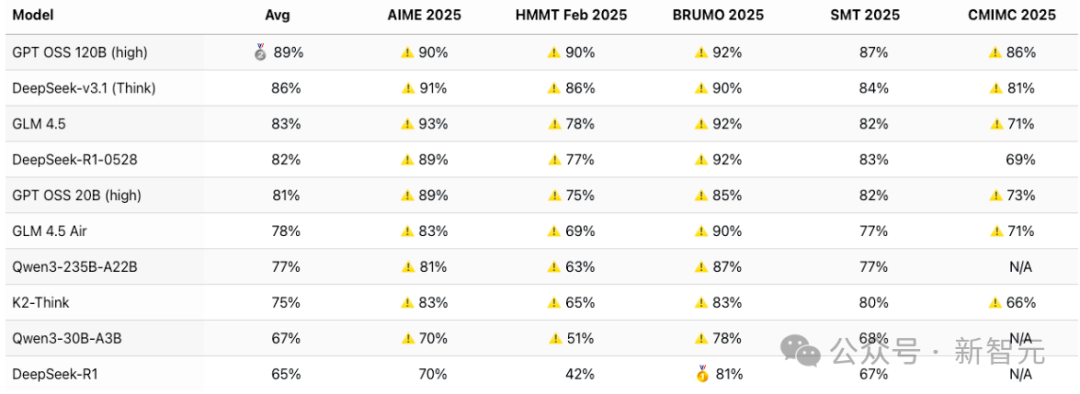1080x394 pixels.
Task: Click the silver medal icon beside 89%
Action: click(260, 52)
